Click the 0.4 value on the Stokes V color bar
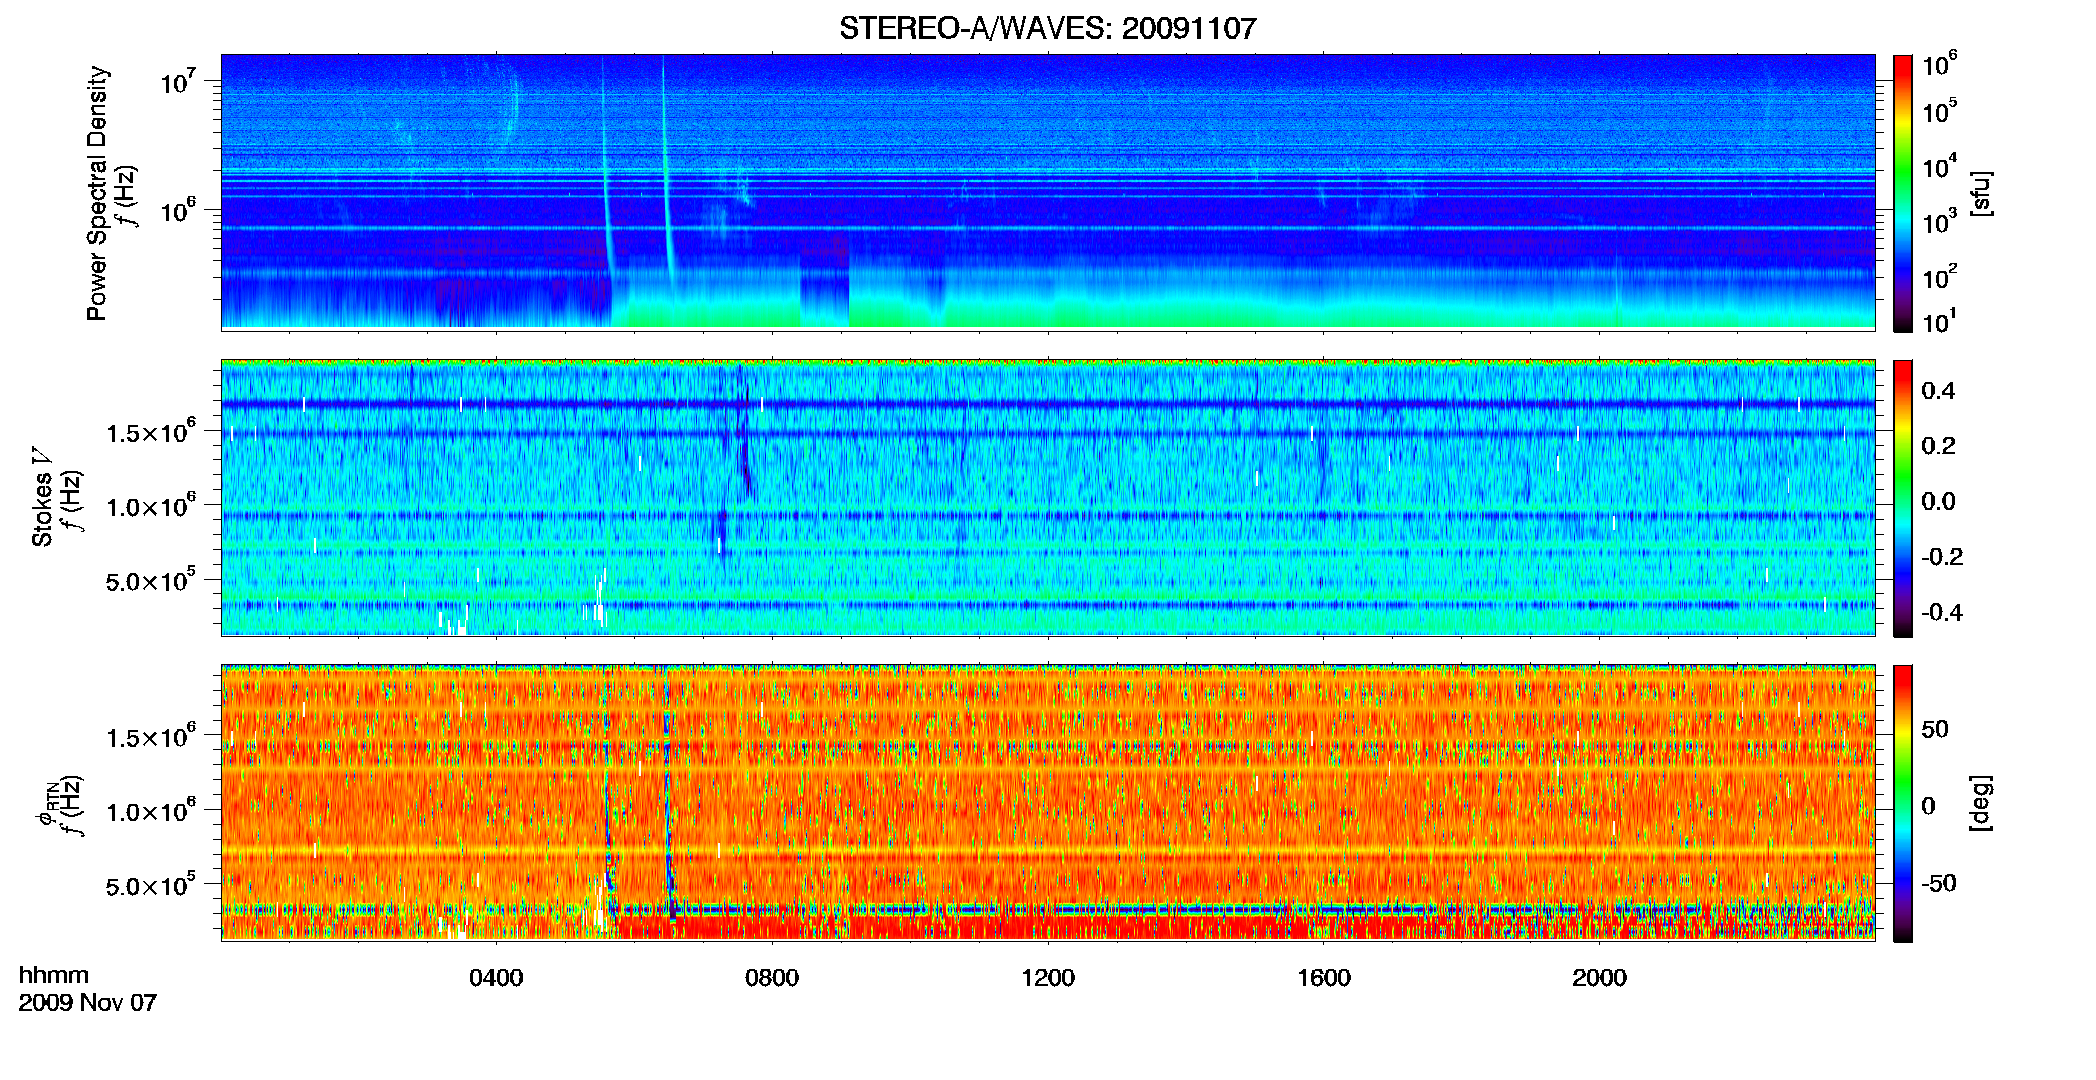The width and height of the screenshot is (2096, 1080). 1938,391
